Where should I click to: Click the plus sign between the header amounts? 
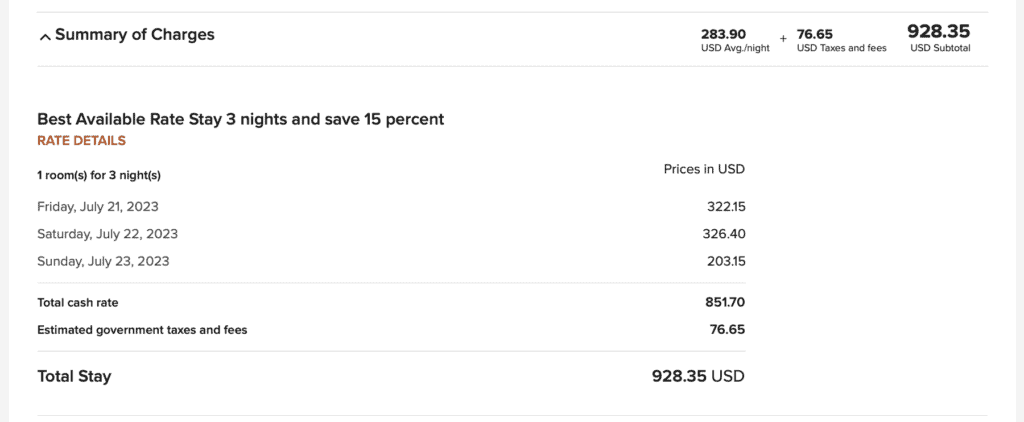coord(783,39)
